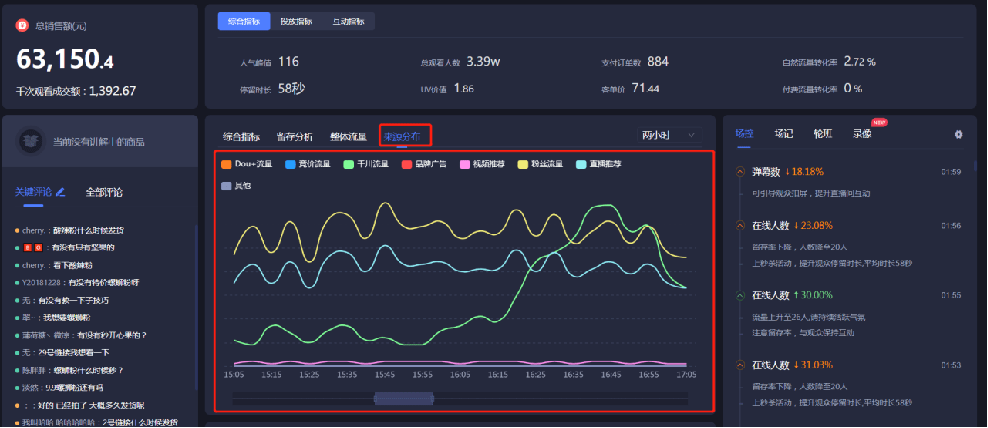Image resolution: width=988 pixels, height=428 pixels.
Task: Click the green up-trend icon for 在线人数 30.00%
Action: pyautogui.click(x=740, y=295)
